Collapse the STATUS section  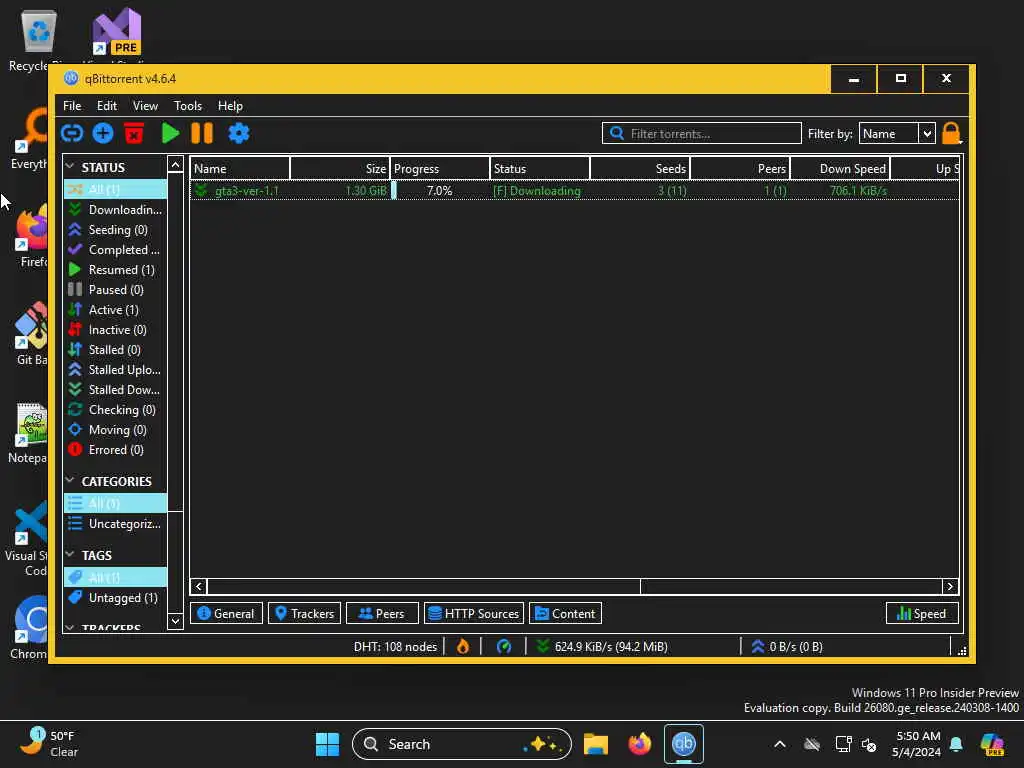pos(70,167)
